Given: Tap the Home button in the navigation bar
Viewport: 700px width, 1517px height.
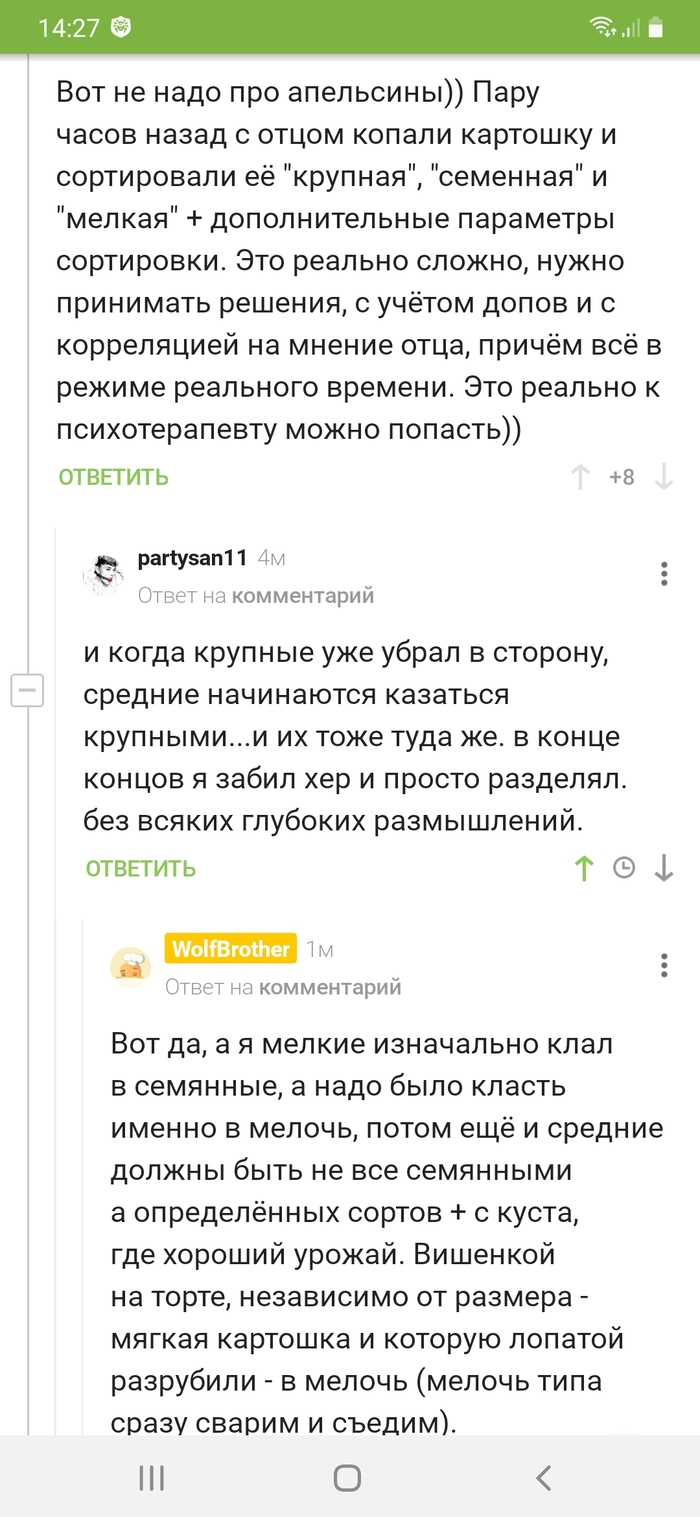Looking at the screenshot, I should pyautogui.click(x=349, y=1478).
